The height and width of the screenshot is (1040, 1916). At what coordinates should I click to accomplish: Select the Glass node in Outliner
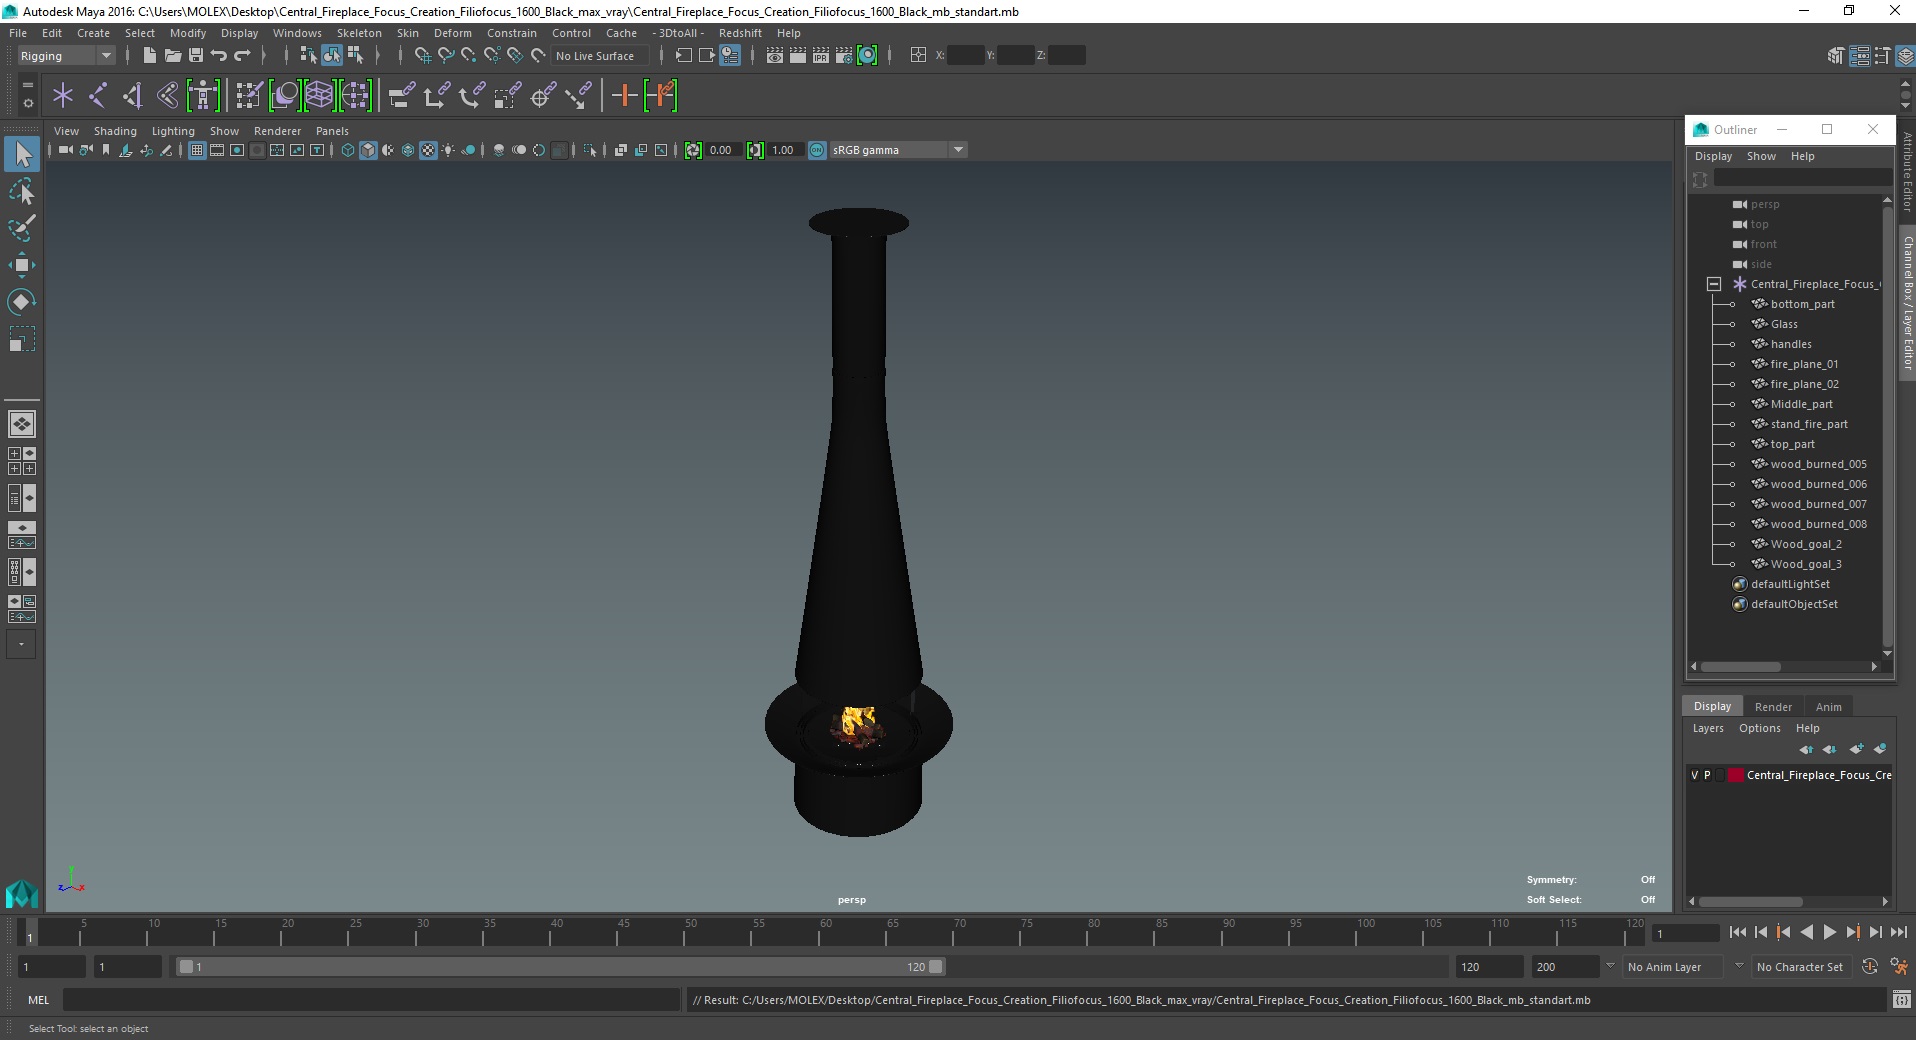(x=1784, y=324)
